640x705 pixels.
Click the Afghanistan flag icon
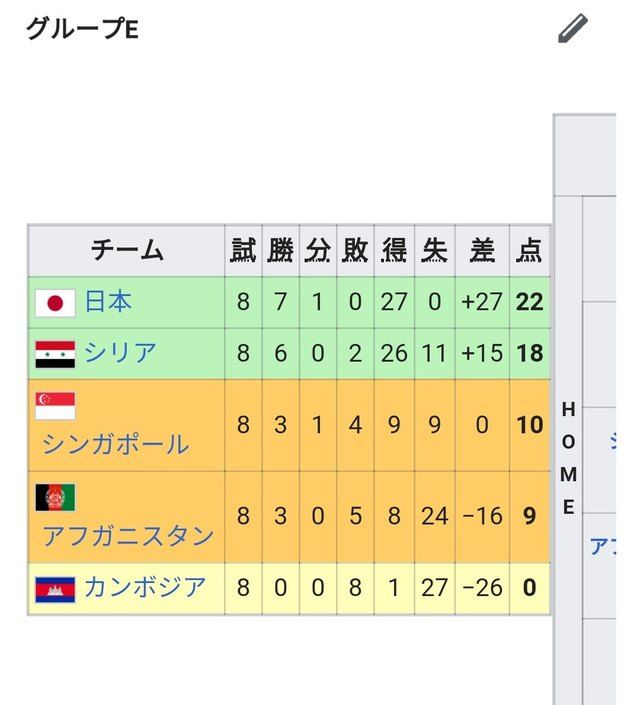[x=55, y=497]
